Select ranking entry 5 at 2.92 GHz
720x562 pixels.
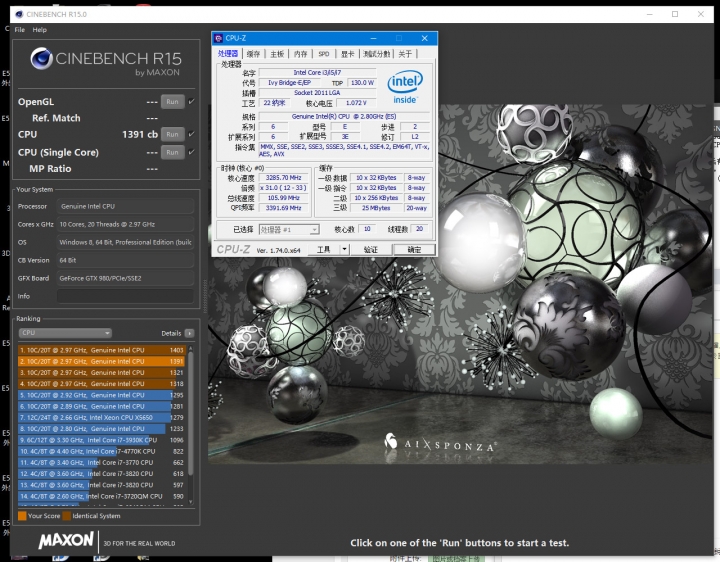coord(101,395)
